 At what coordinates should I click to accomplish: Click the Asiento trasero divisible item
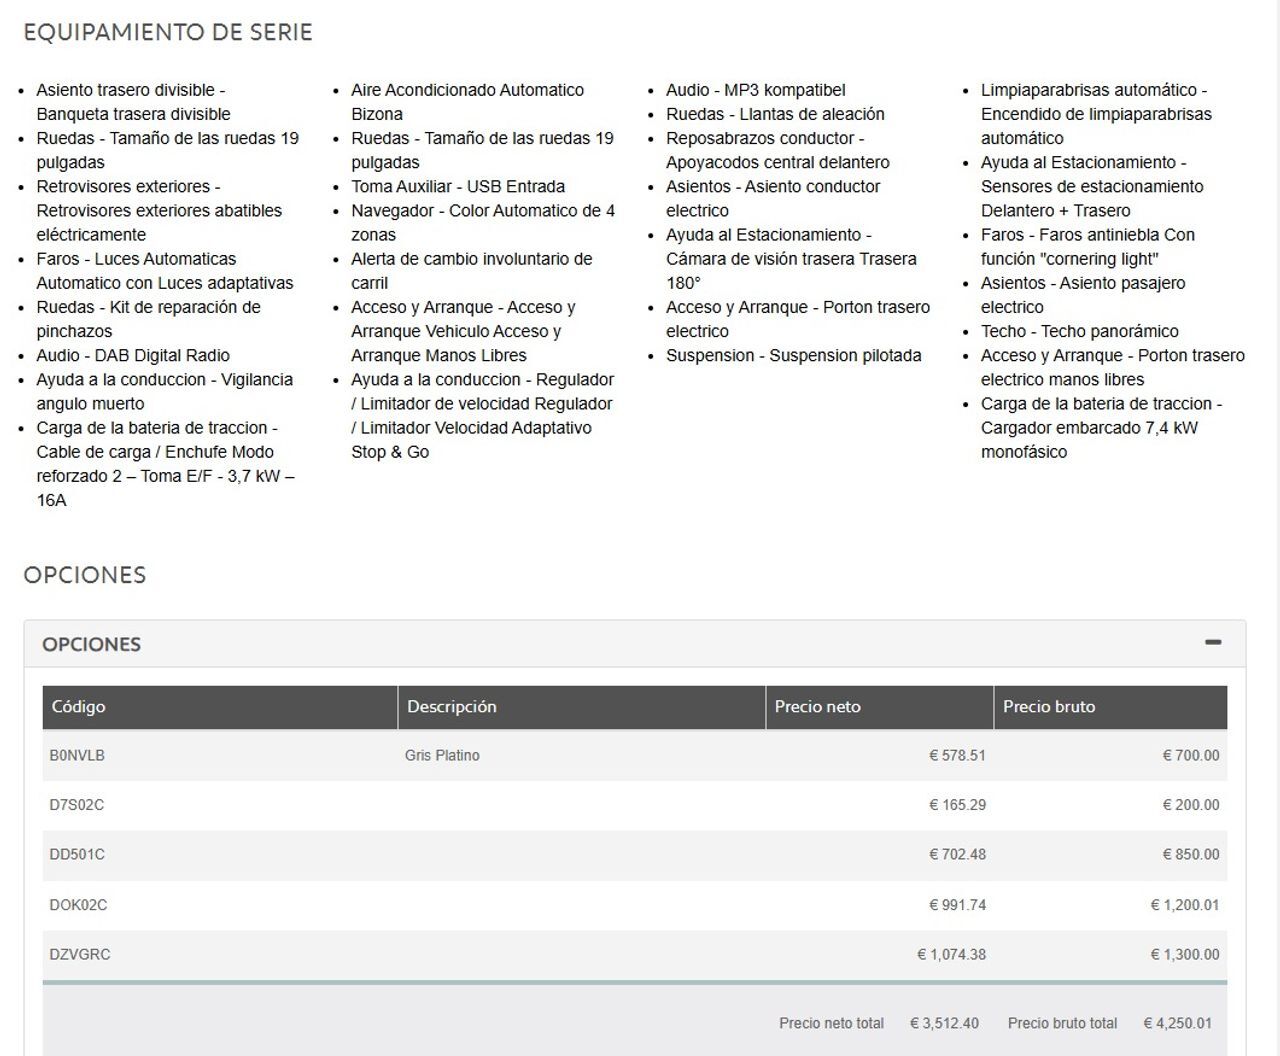coord(133,102)
